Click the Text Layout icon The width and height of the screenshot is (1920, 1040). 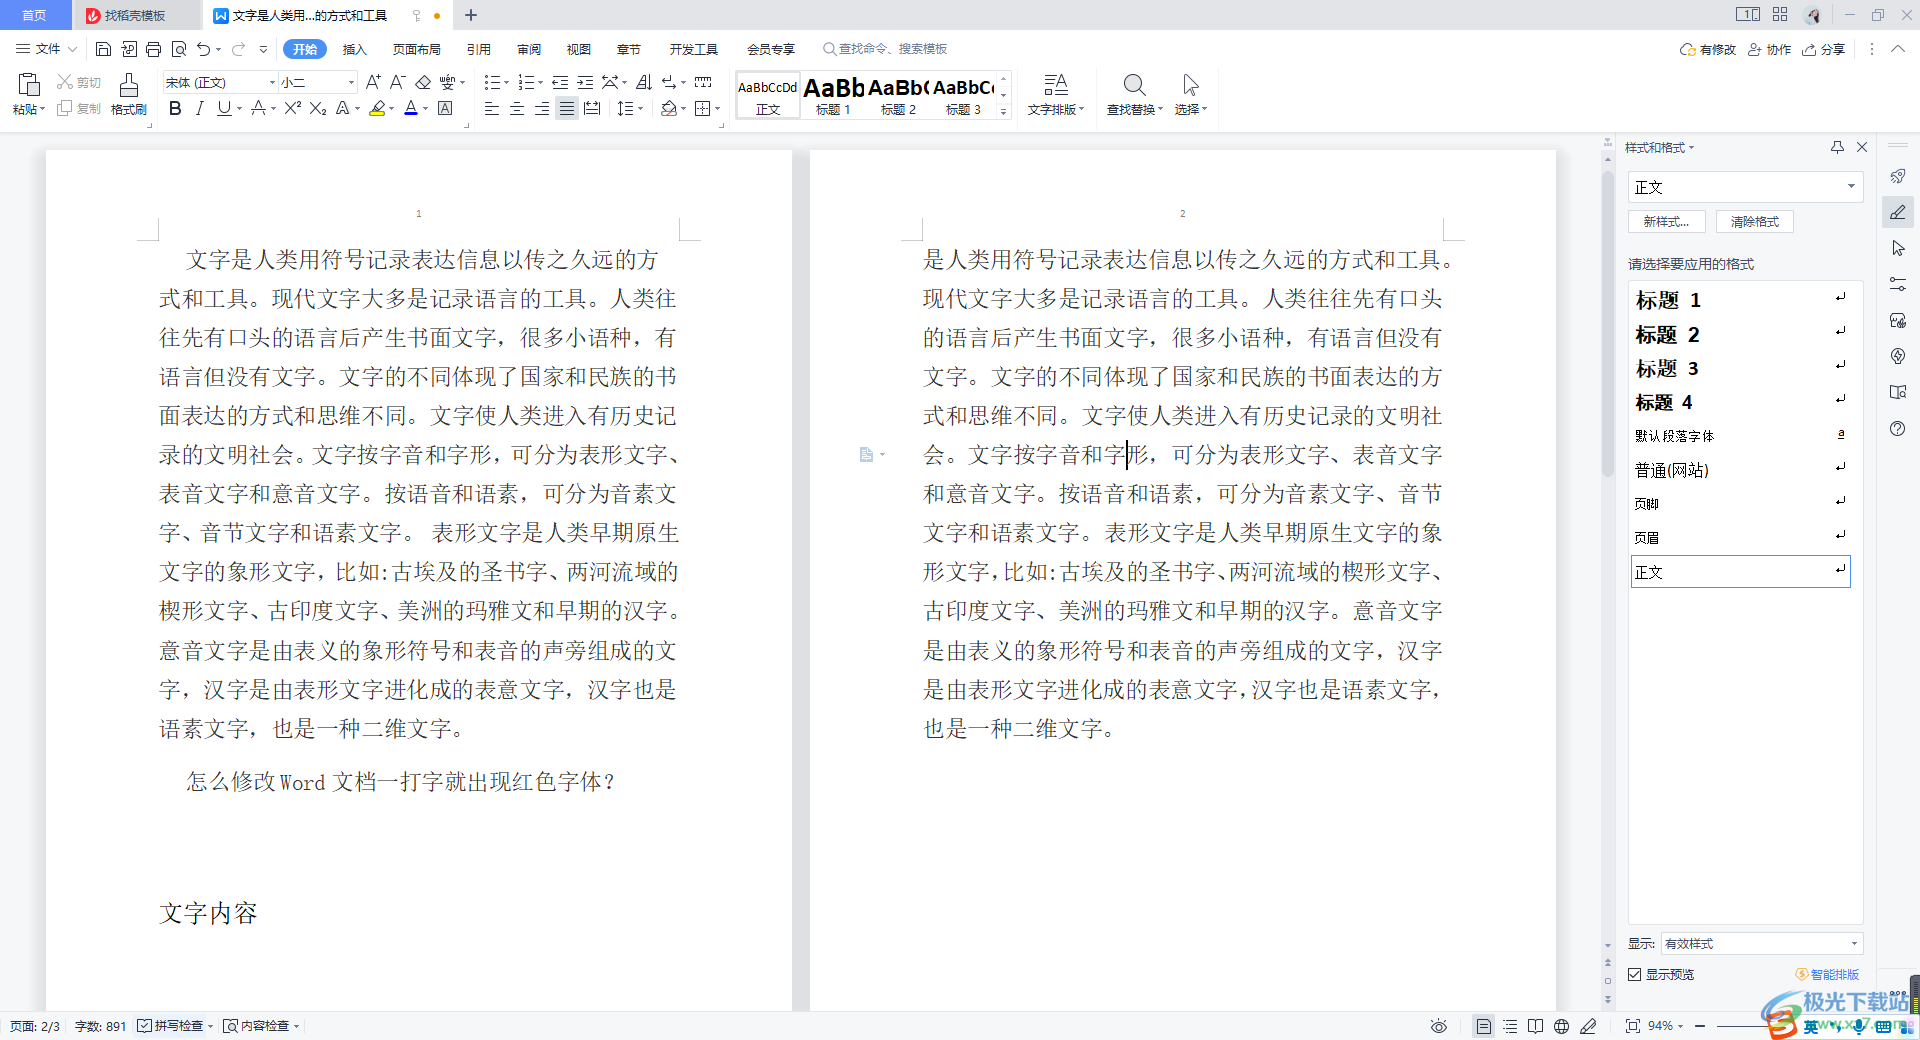(1056, 85)
